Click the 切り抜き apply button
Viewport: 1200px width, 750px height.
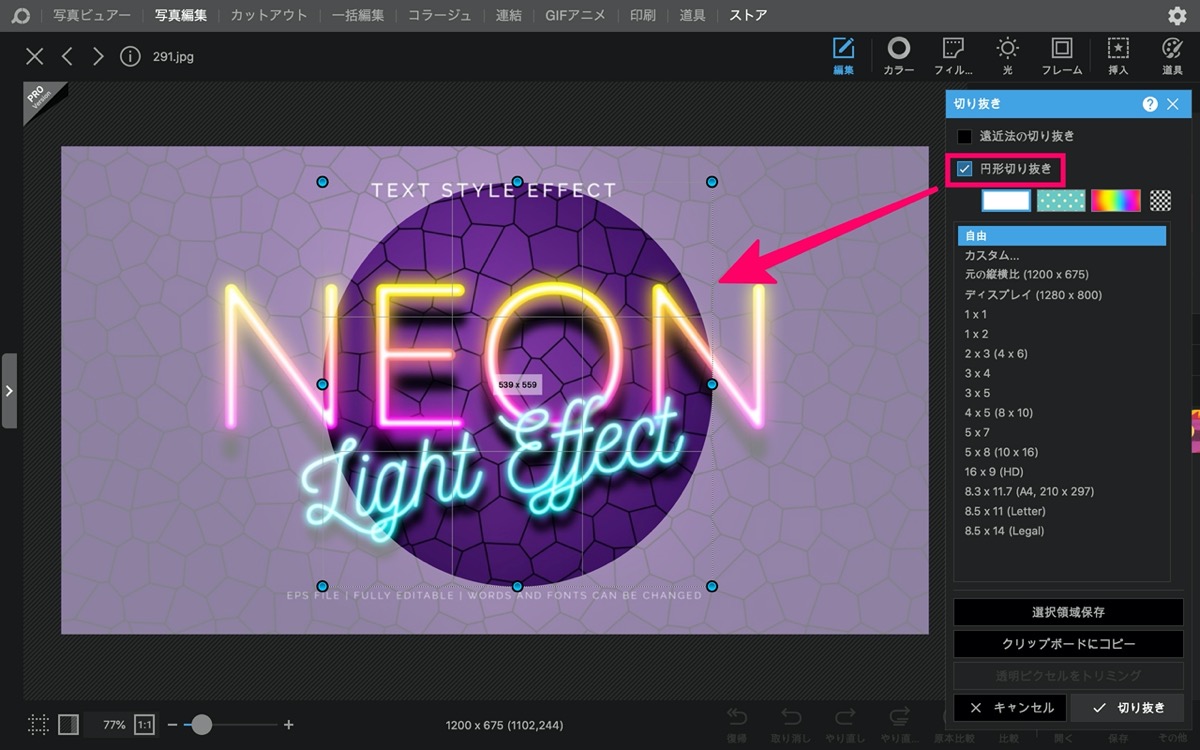tap(1128, 708)
